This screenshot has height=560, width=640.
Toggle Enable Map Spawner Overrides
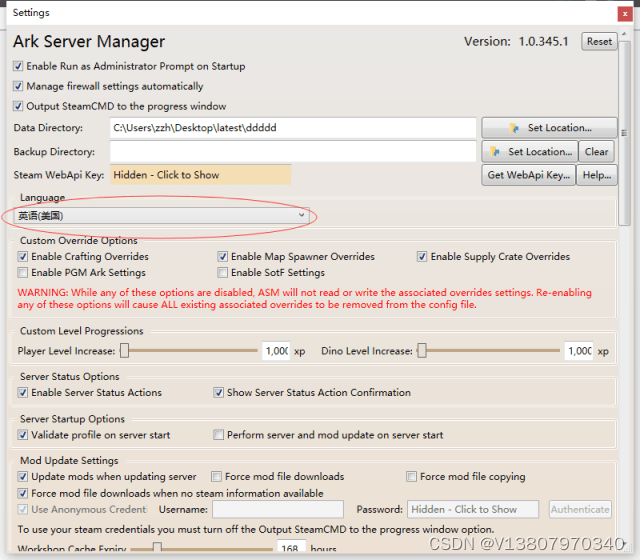(x=222, y=256)
